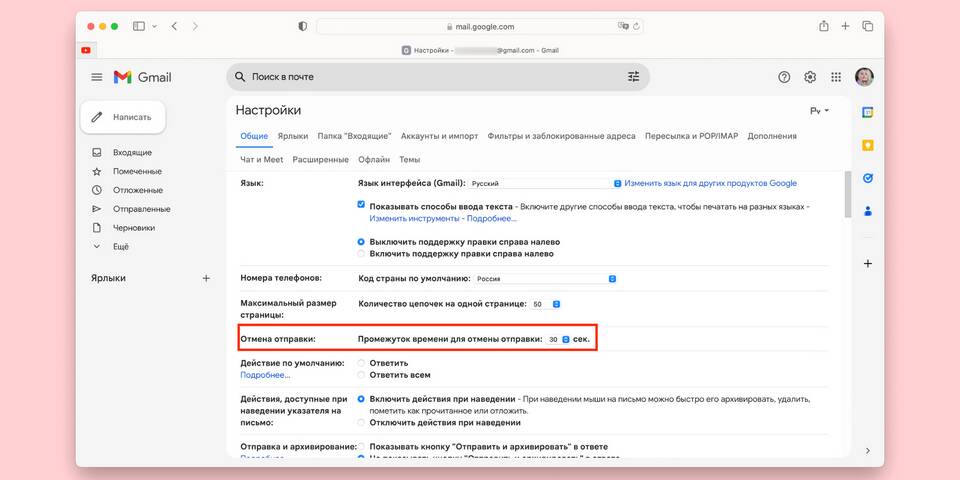The height and width of the screenshot is (480, 960).
Task: Select the Ответить radio option
Action: (361, 363)
